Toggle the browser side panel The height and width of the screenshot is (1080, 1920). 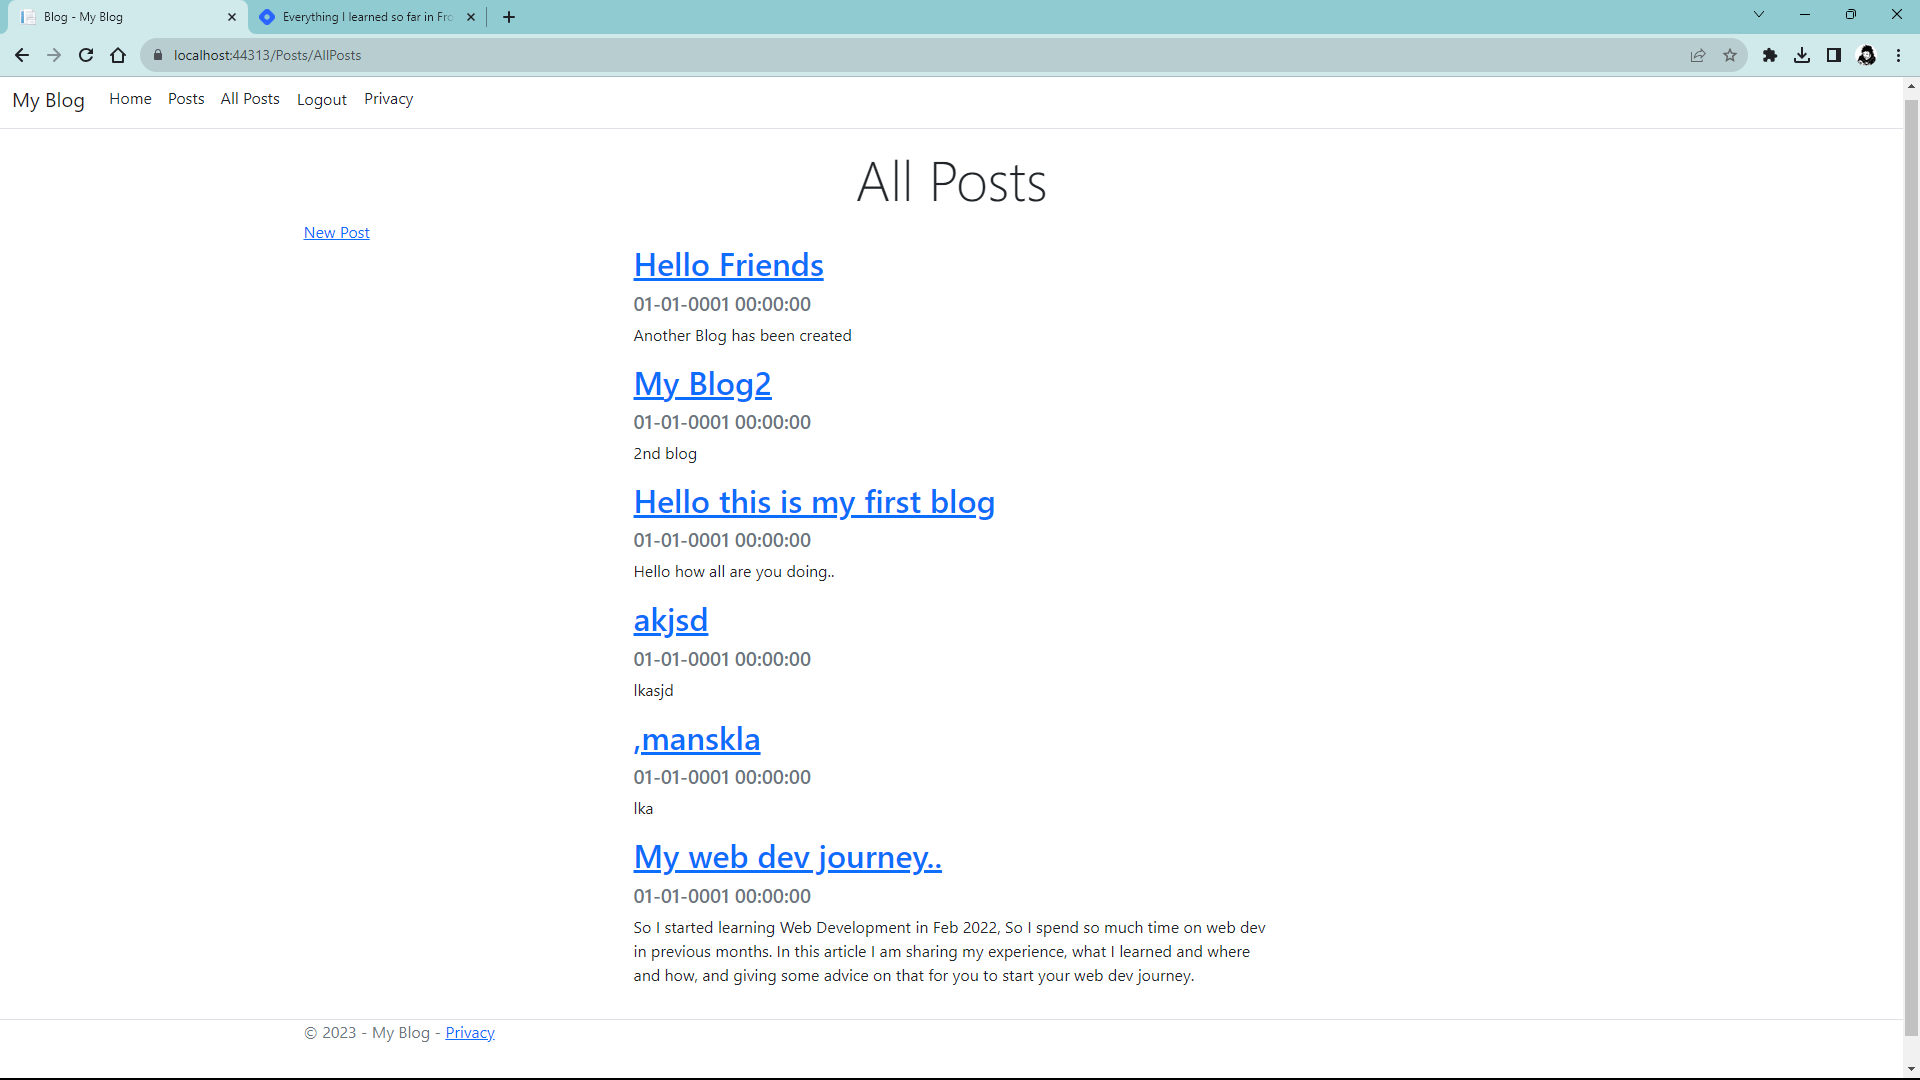pyautogui.click(x=1834, y=55)
